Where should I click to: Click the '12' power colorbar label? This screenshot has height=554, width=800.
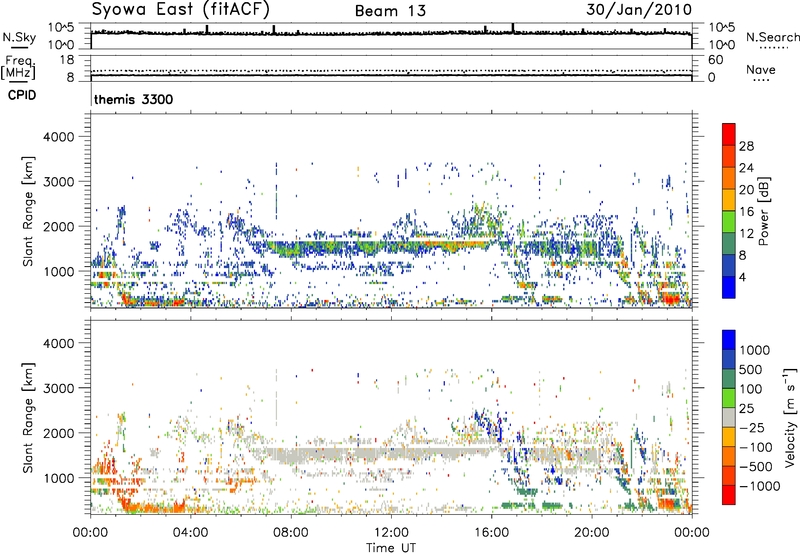tap(746, 234)
